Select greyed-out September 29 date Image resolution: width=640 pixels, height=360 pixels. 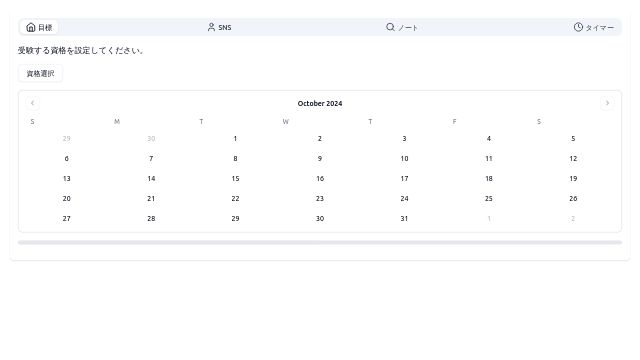pos(67,139)
